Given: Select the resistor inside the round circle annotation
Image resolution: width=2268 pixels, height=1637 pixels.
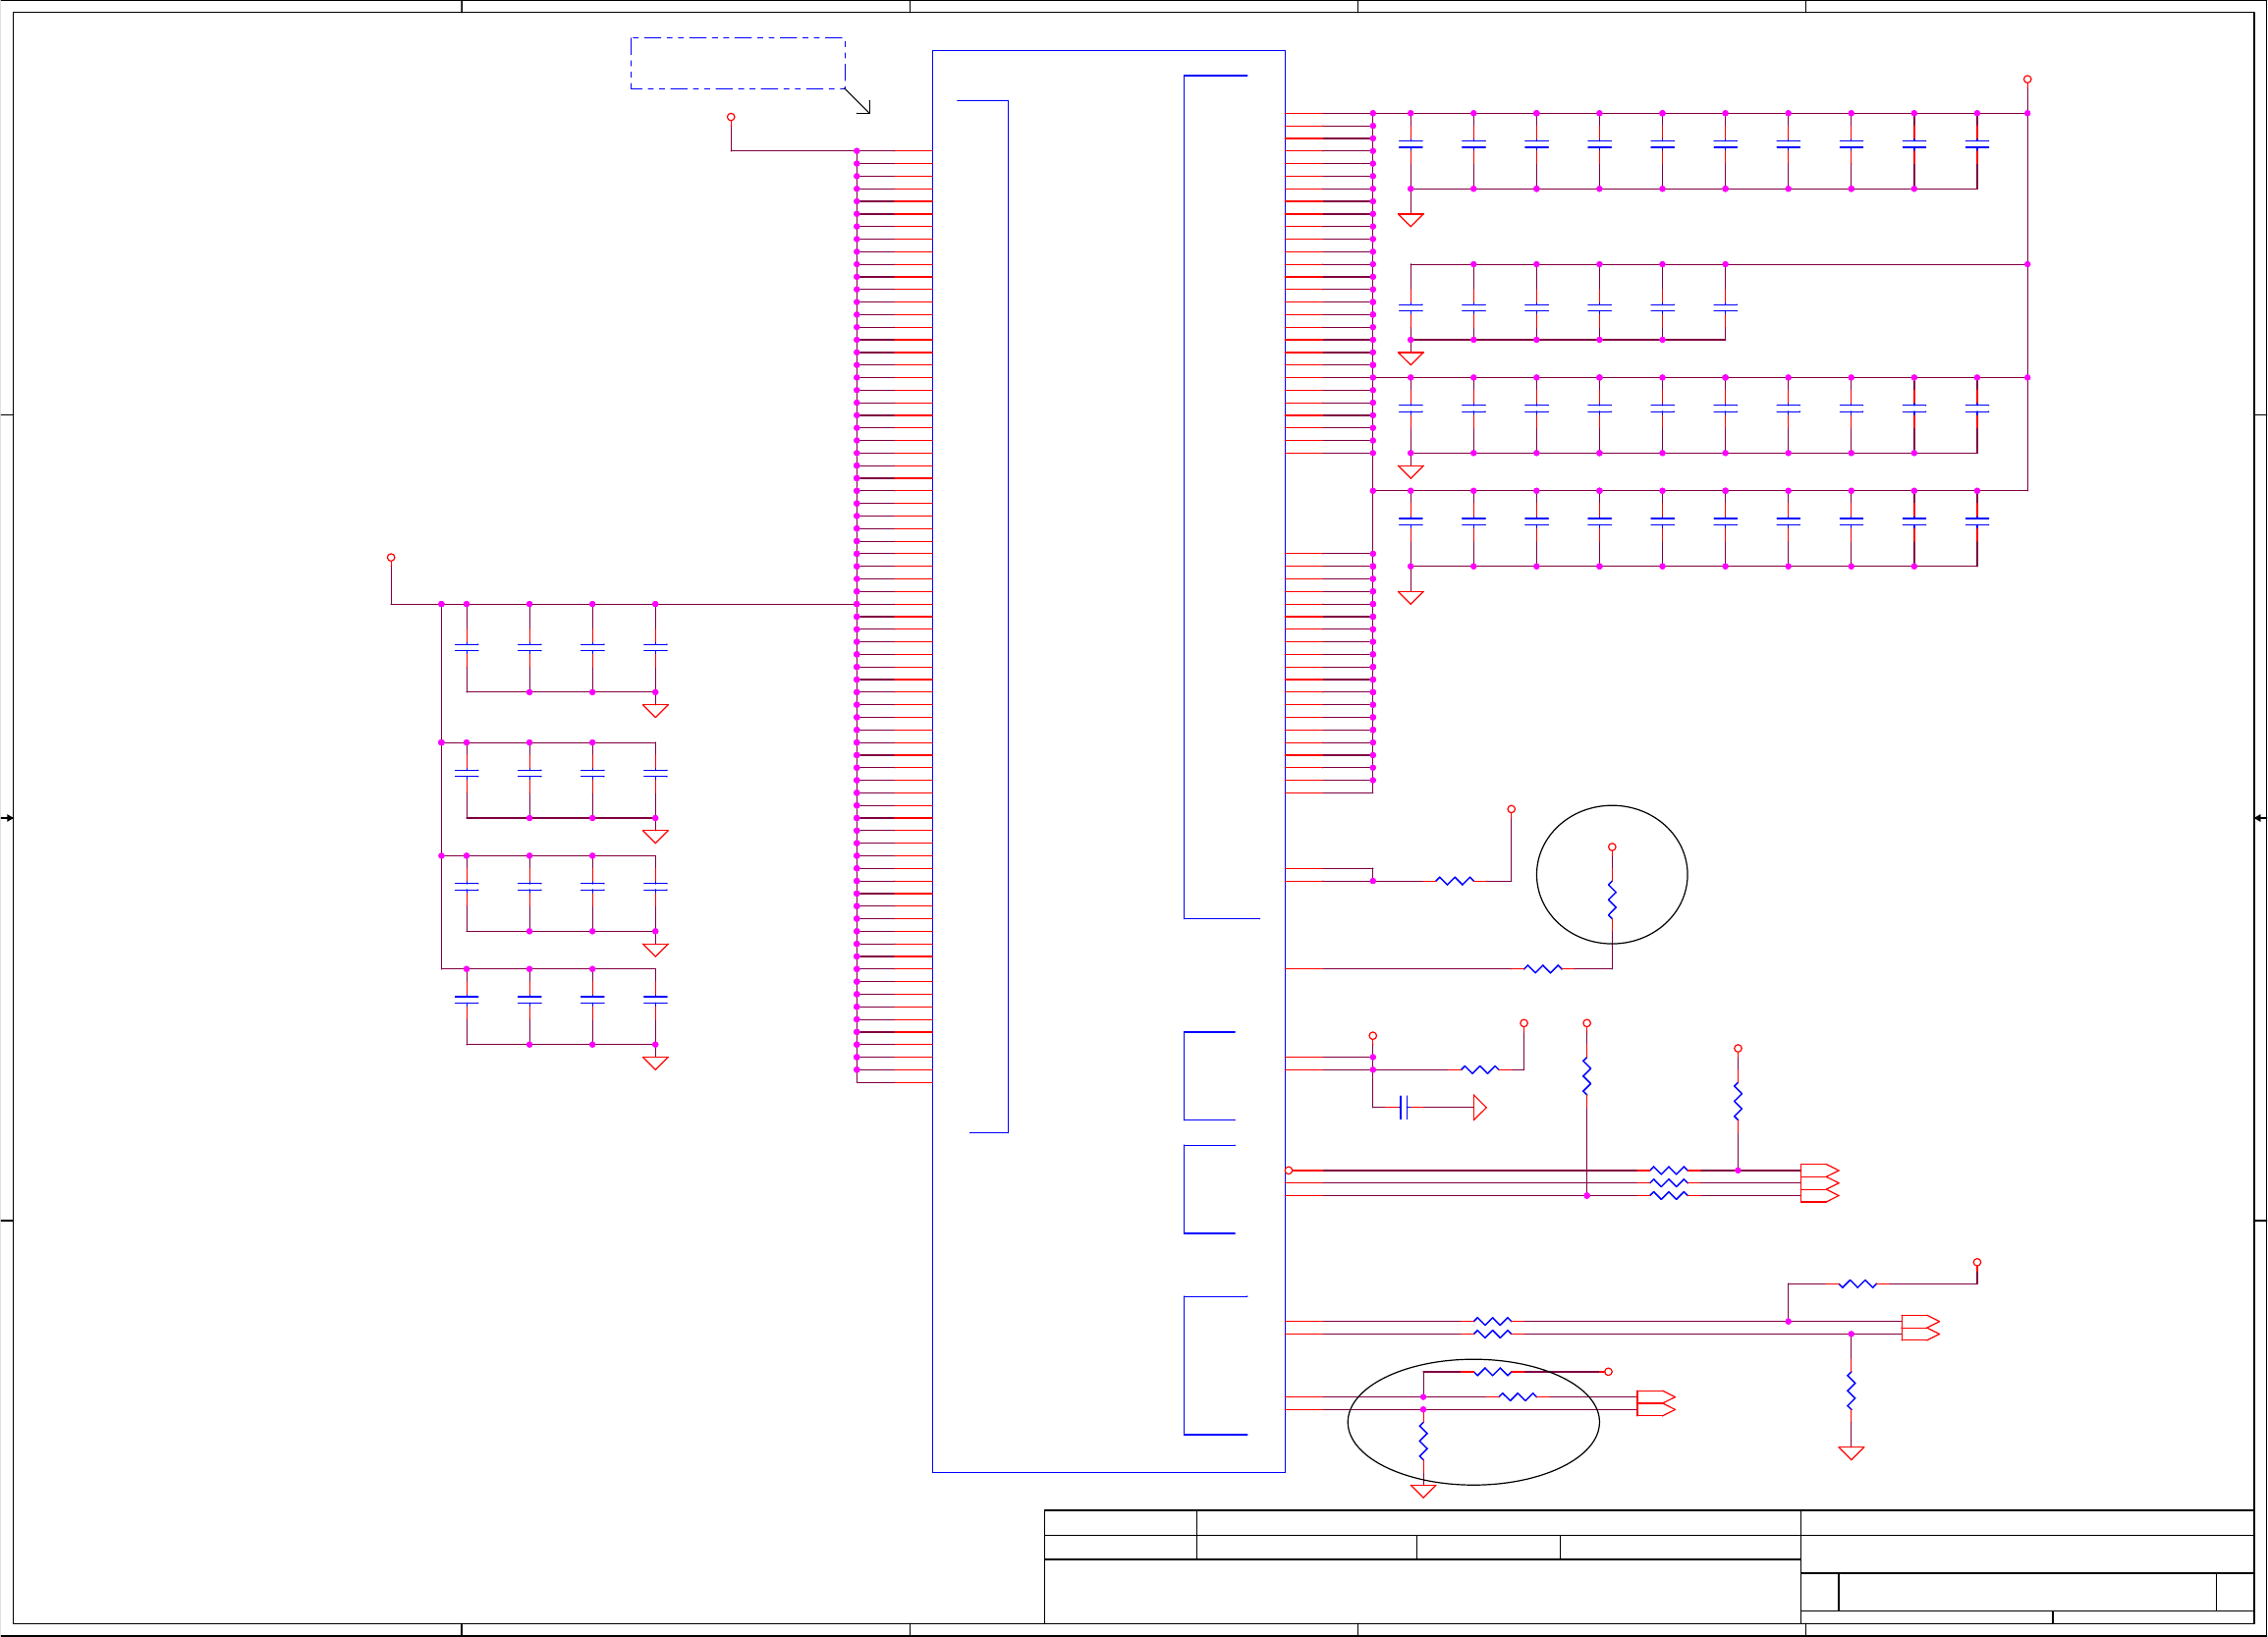Looking at the screenshot, I should 1611,900.
